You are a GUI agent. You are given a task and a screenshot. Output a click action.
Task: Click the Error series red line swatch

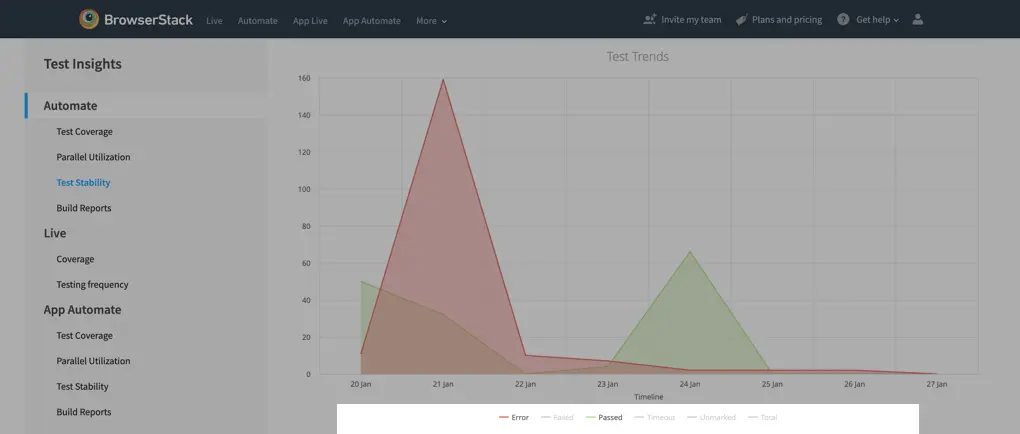[503, 417]
